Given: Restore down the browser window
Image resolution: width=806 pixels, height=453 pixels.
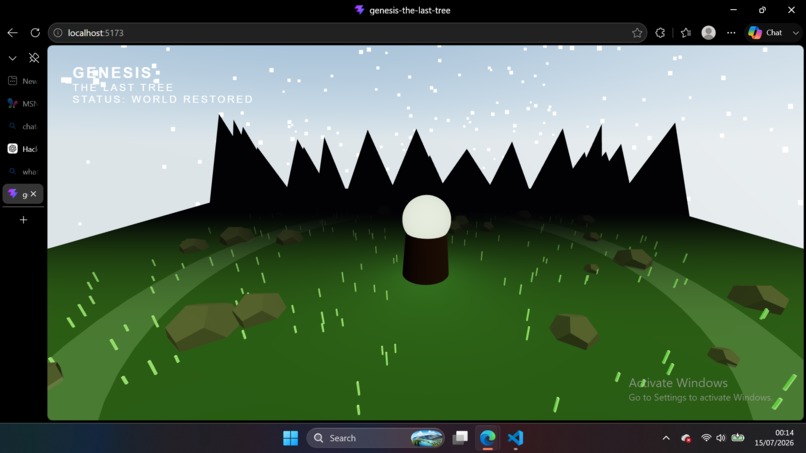Looking at the screenshot, I should coord(762,10).
